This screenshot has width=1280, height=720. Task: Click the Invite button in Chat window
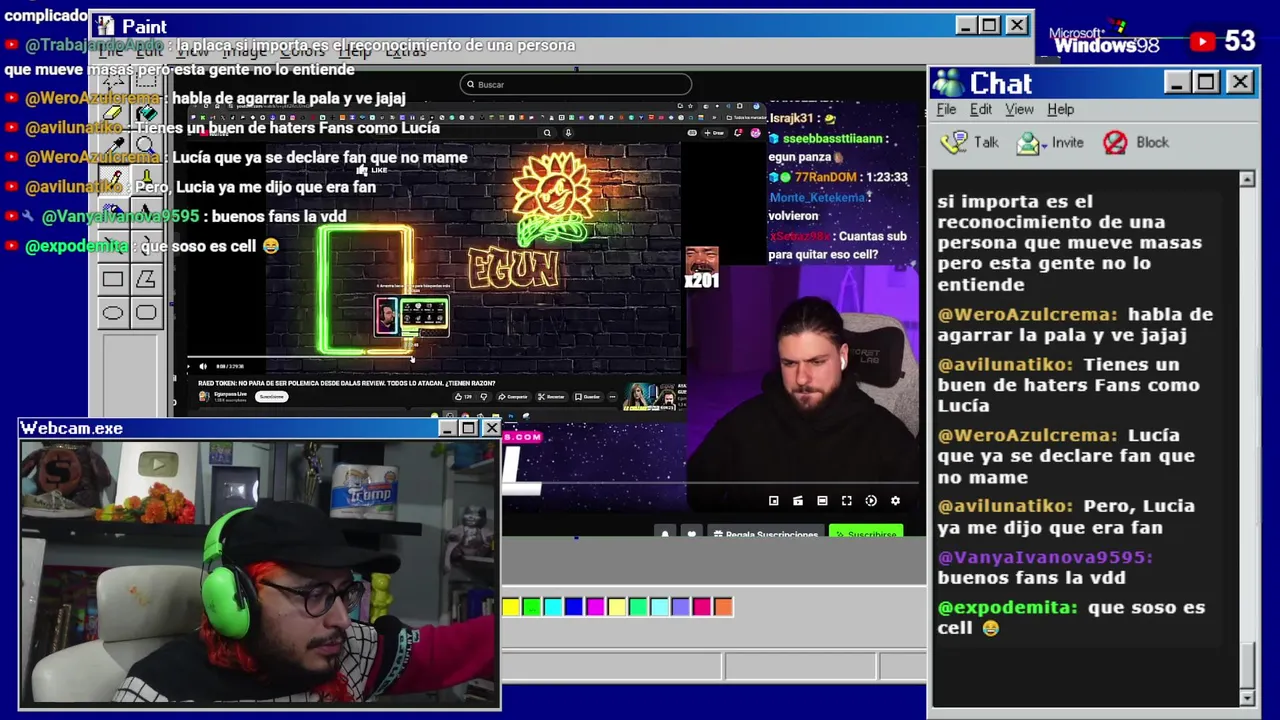(x=1050, y=142)
